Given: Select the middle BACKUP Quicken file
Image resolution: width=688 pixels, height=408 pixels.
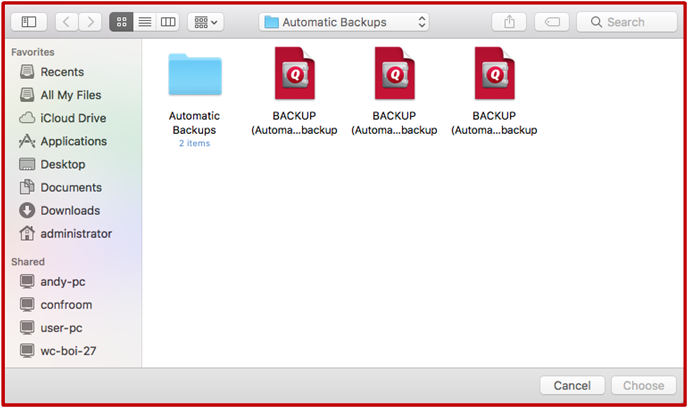Looking at the screenshot, I should point(394,75).
